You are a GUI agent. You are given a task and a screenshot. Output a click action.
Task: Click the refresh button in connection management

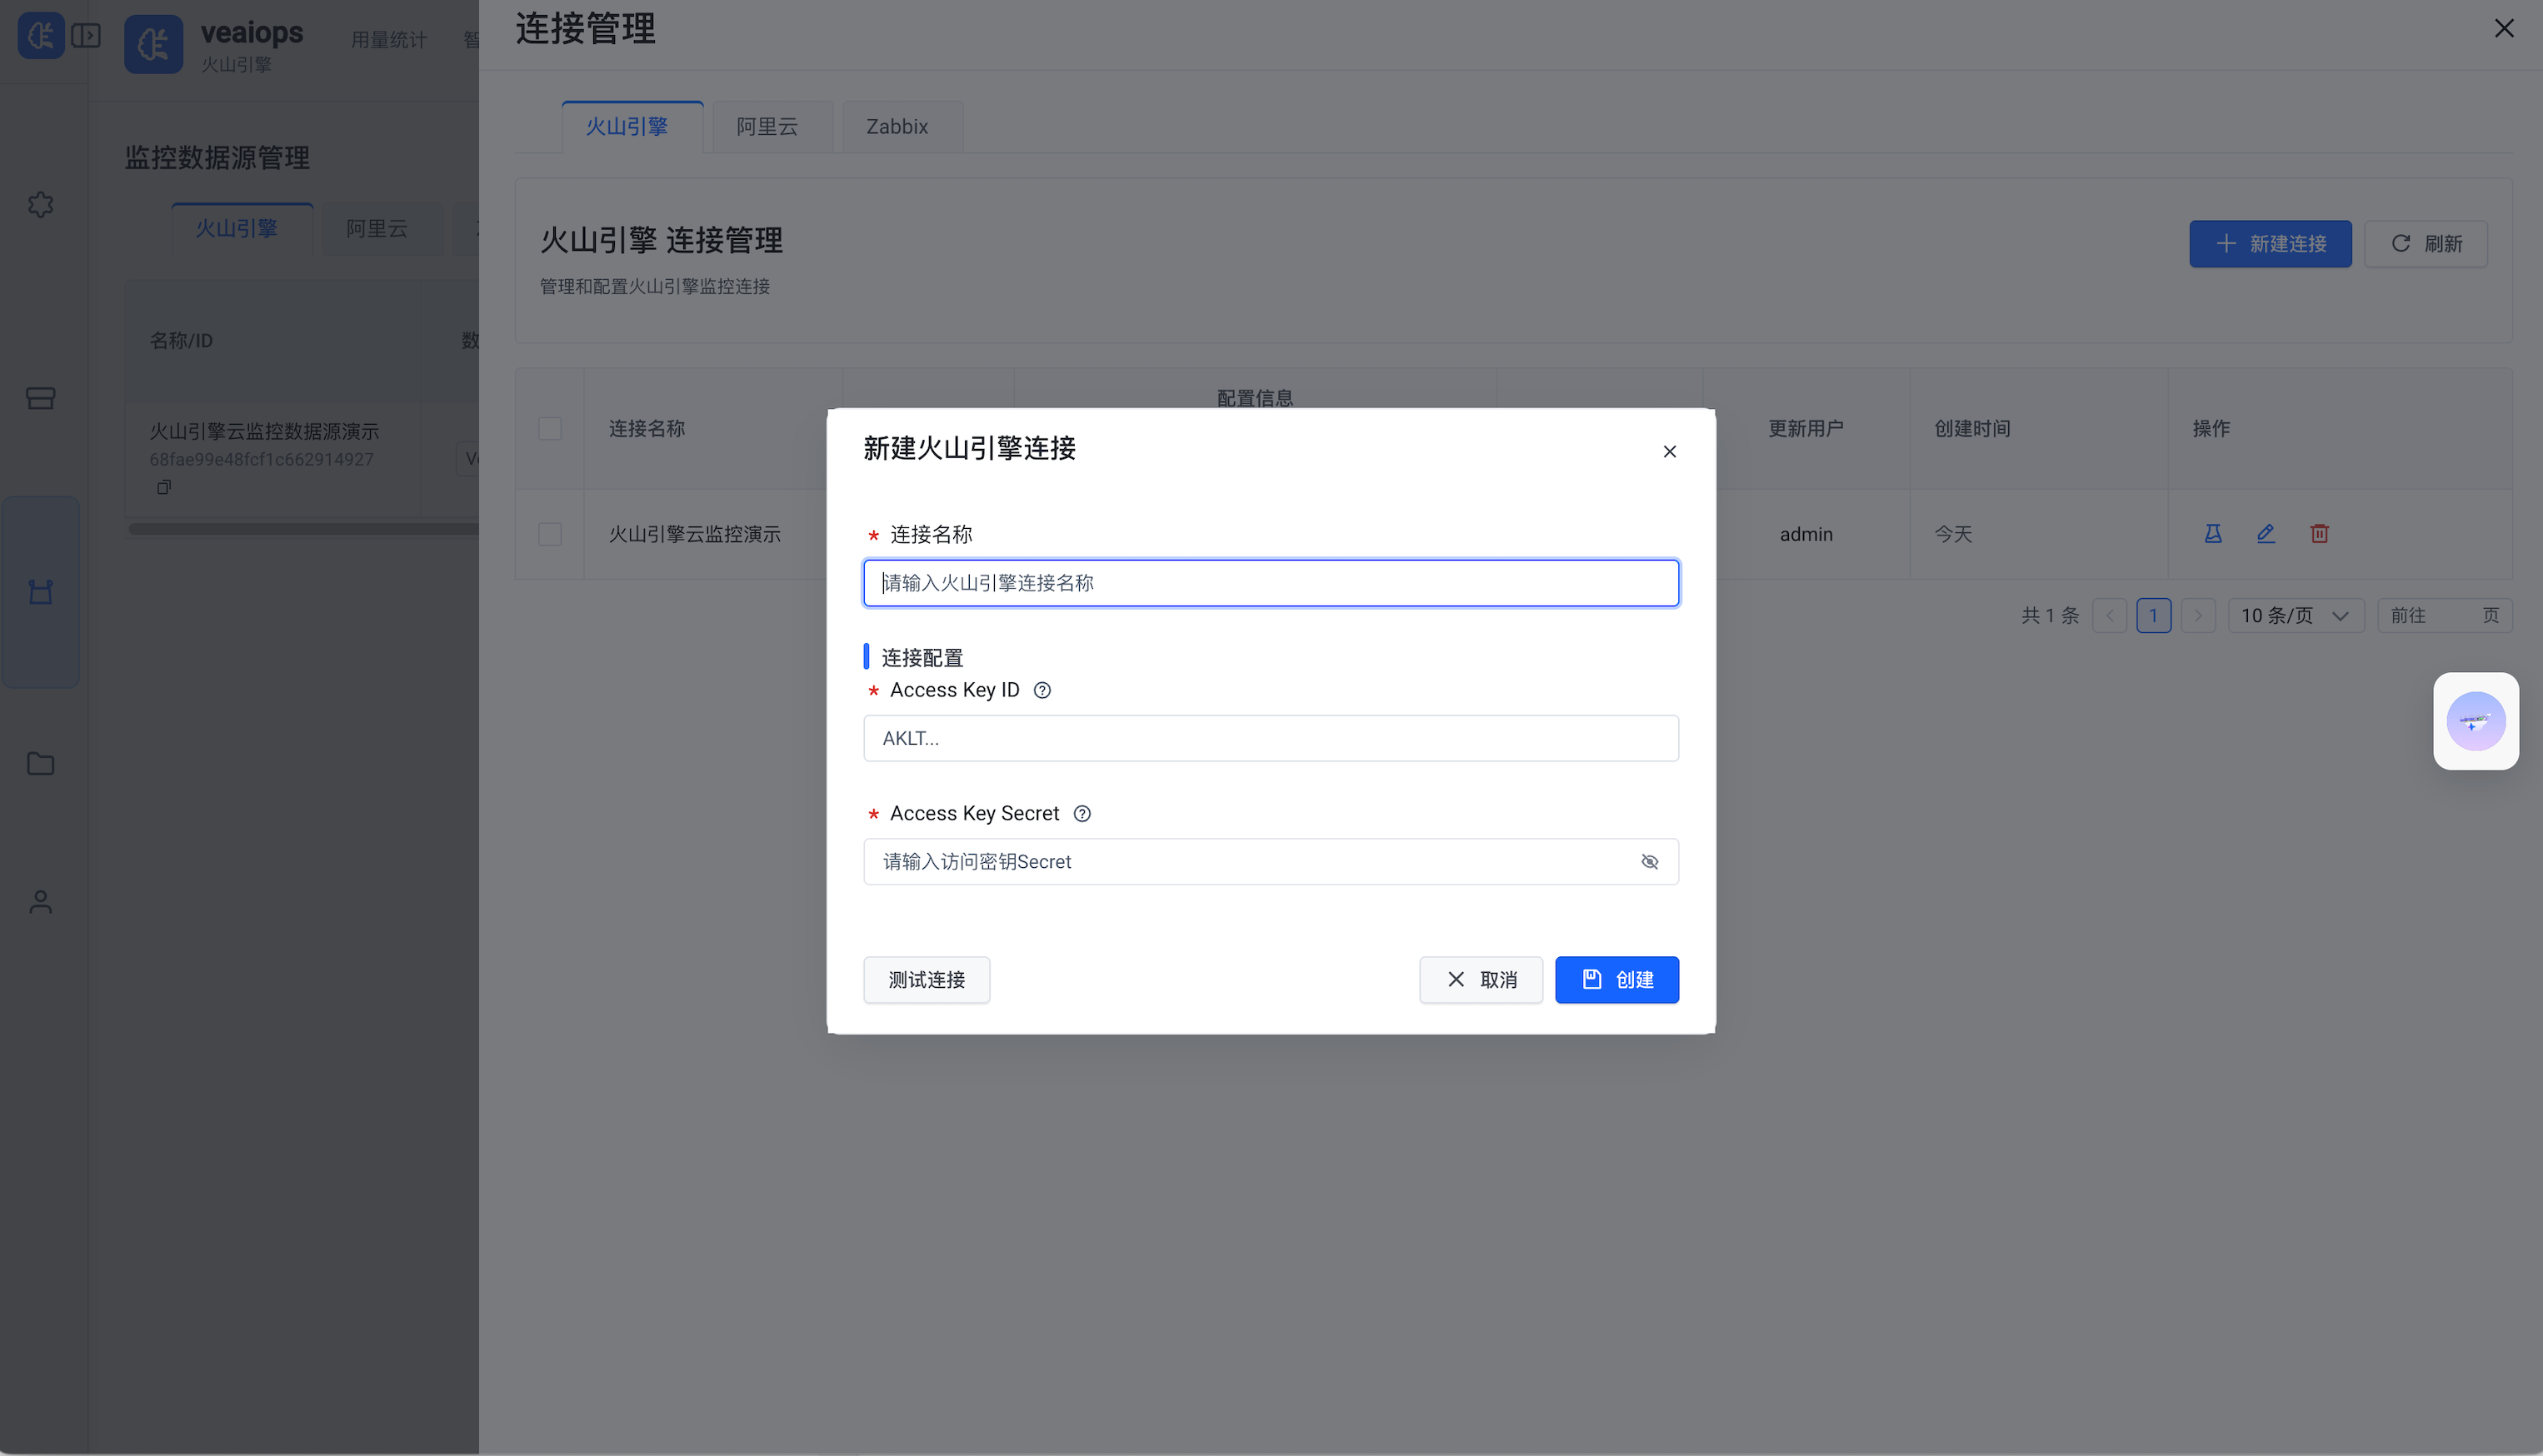(x=2426, y=243)
